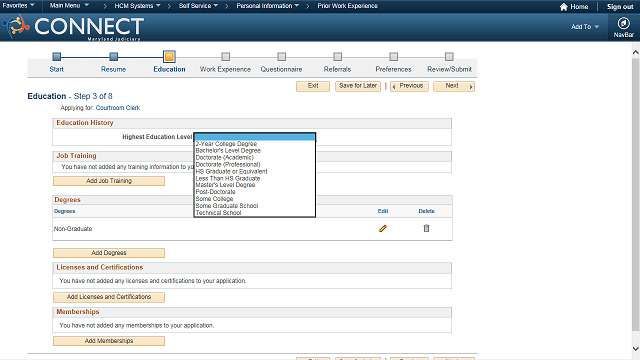Choose Some College option

(255, 199)
